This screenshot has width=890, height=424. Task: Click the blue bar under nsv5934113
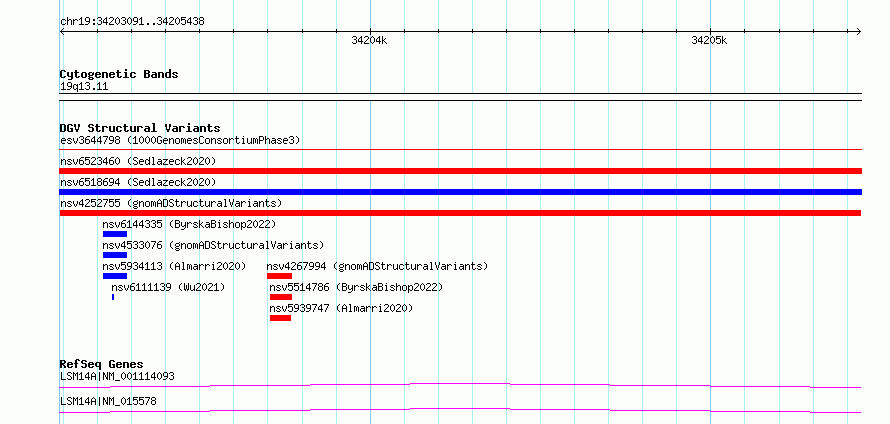click(x=115, y=276)
